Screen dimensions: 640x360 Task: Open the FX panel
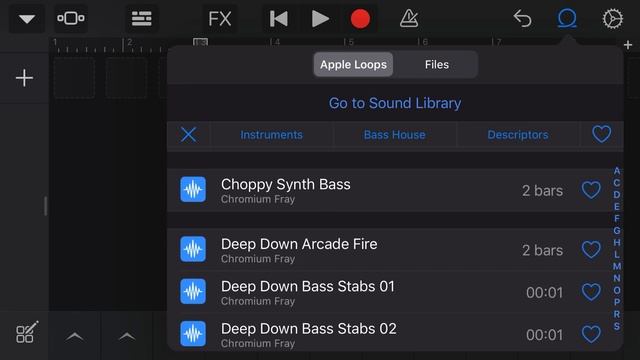[220, 19]
